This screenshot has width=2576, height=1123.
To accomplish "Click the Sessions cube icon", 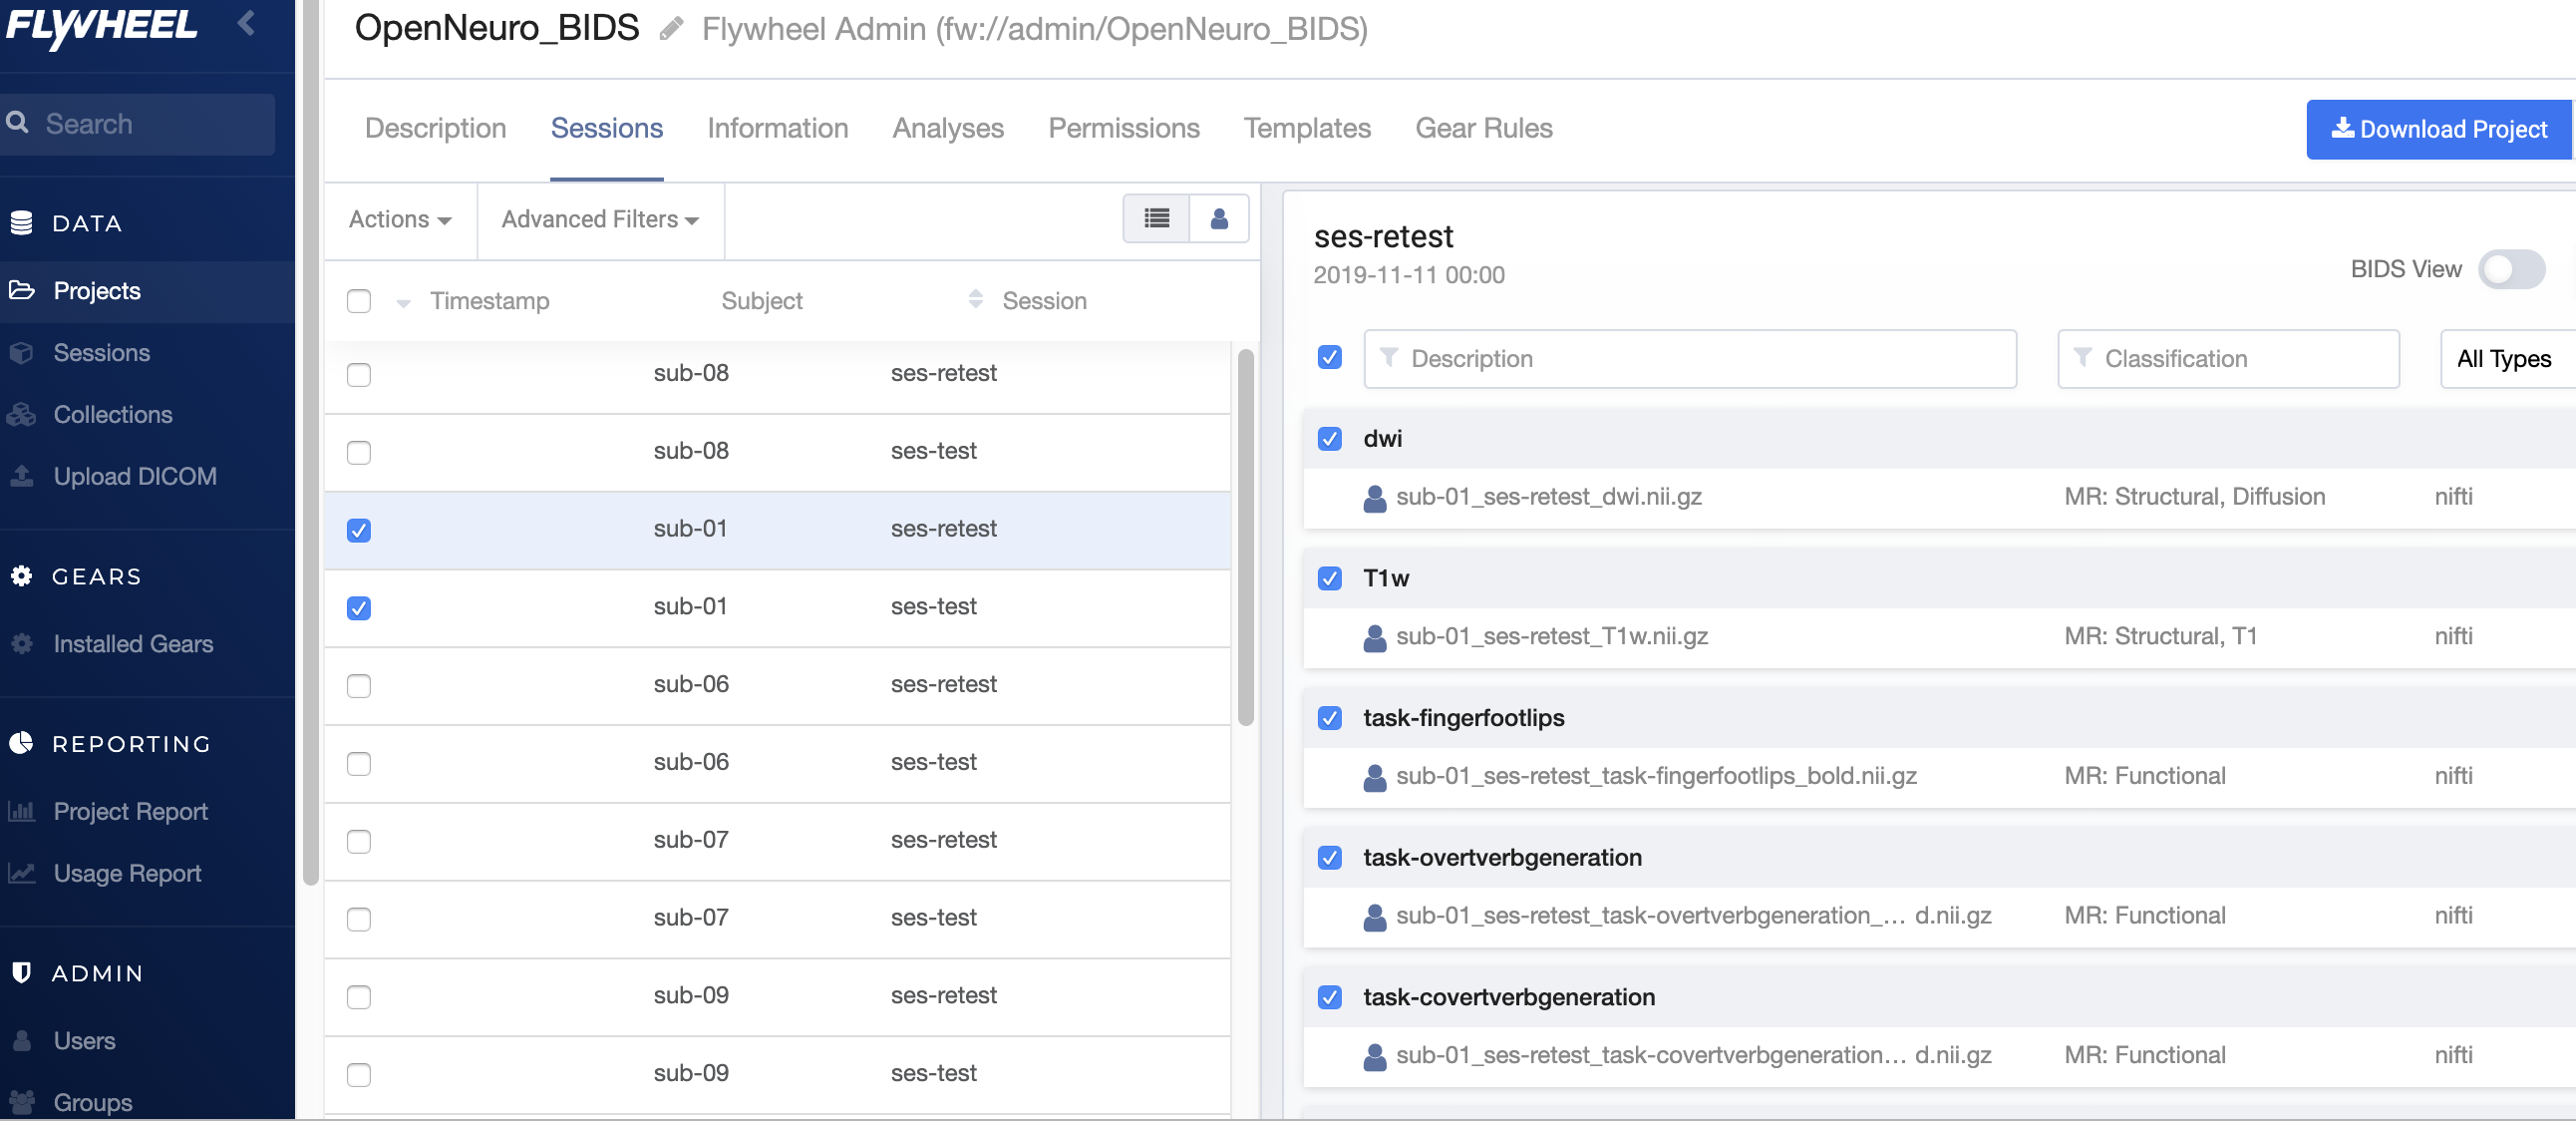I will pos(21,353).
